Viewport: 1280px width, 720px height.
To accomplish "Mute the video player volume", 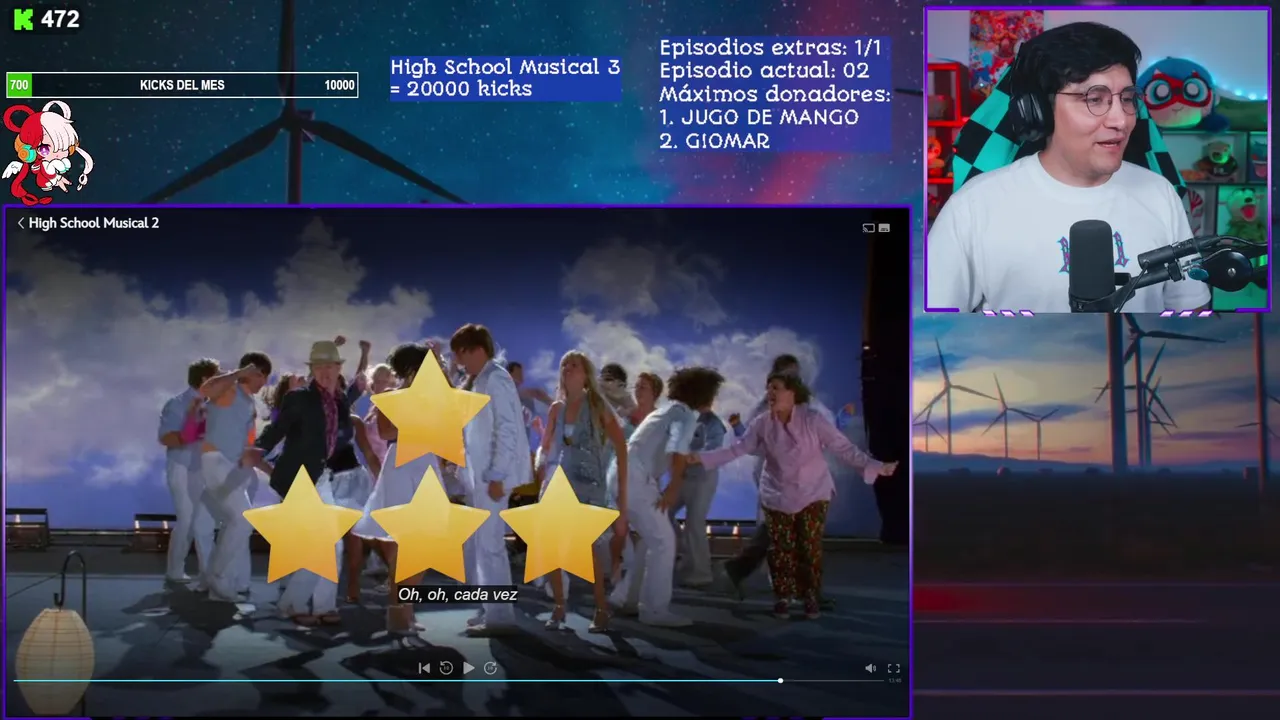I will pyautogui.click(x=870, y=668).
